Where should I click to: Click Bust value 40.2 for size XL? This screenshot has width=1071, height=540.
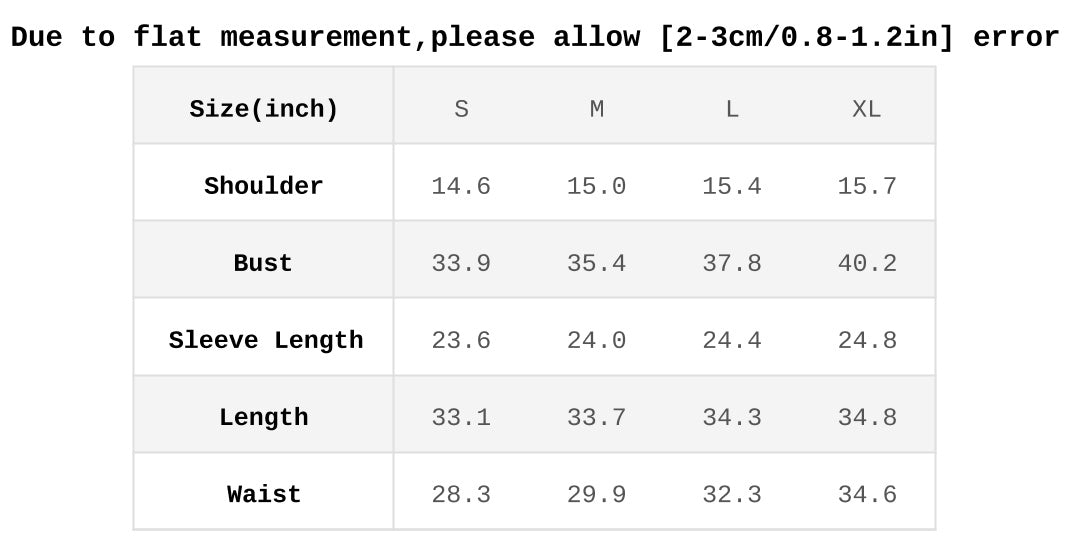tap(867, 263)
